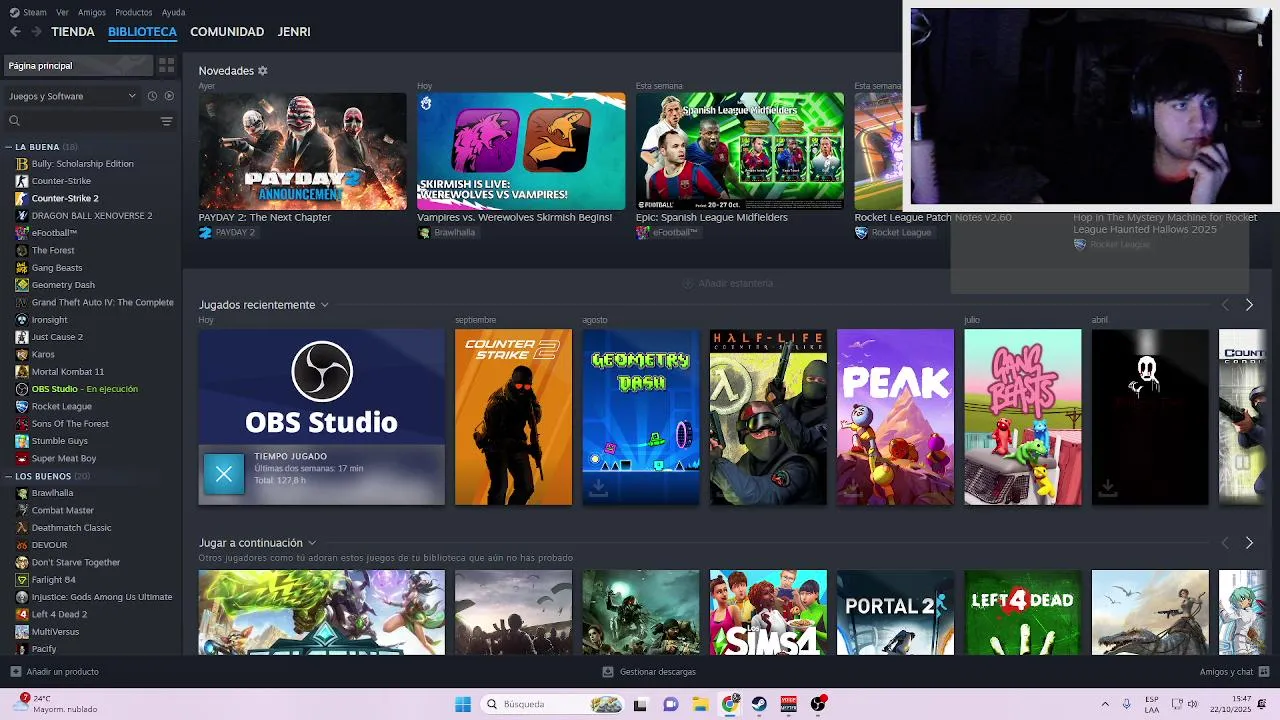Open the Gang Beasts game cover

1022,417
